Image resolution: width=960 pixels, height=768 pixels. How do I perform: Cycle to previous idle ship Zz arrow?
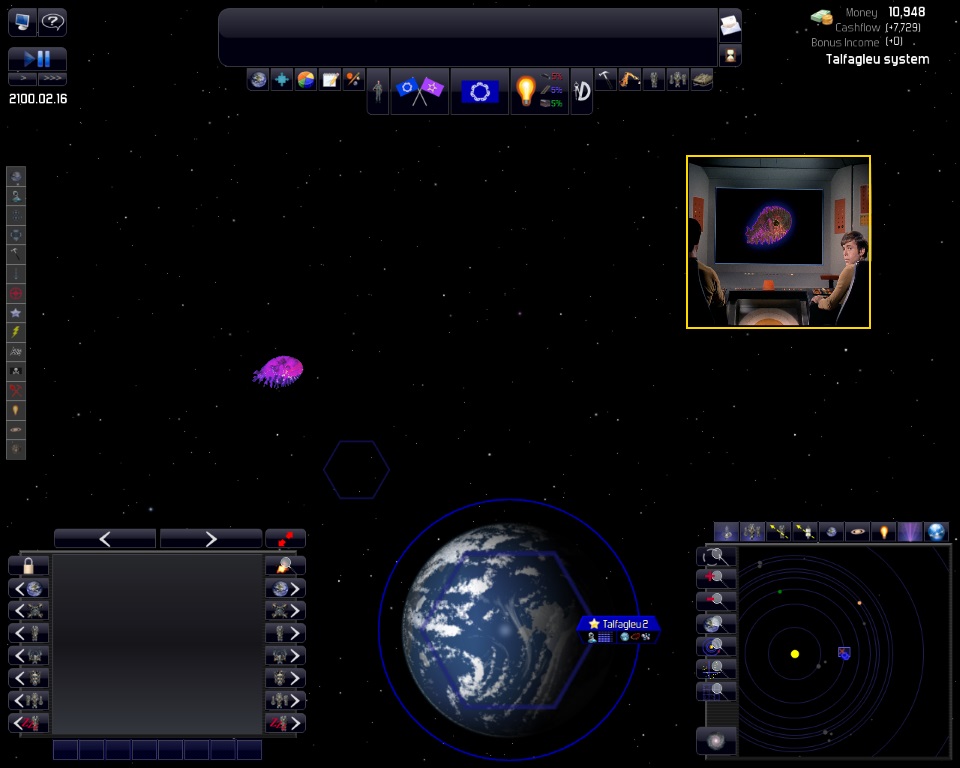click(28, 723)
